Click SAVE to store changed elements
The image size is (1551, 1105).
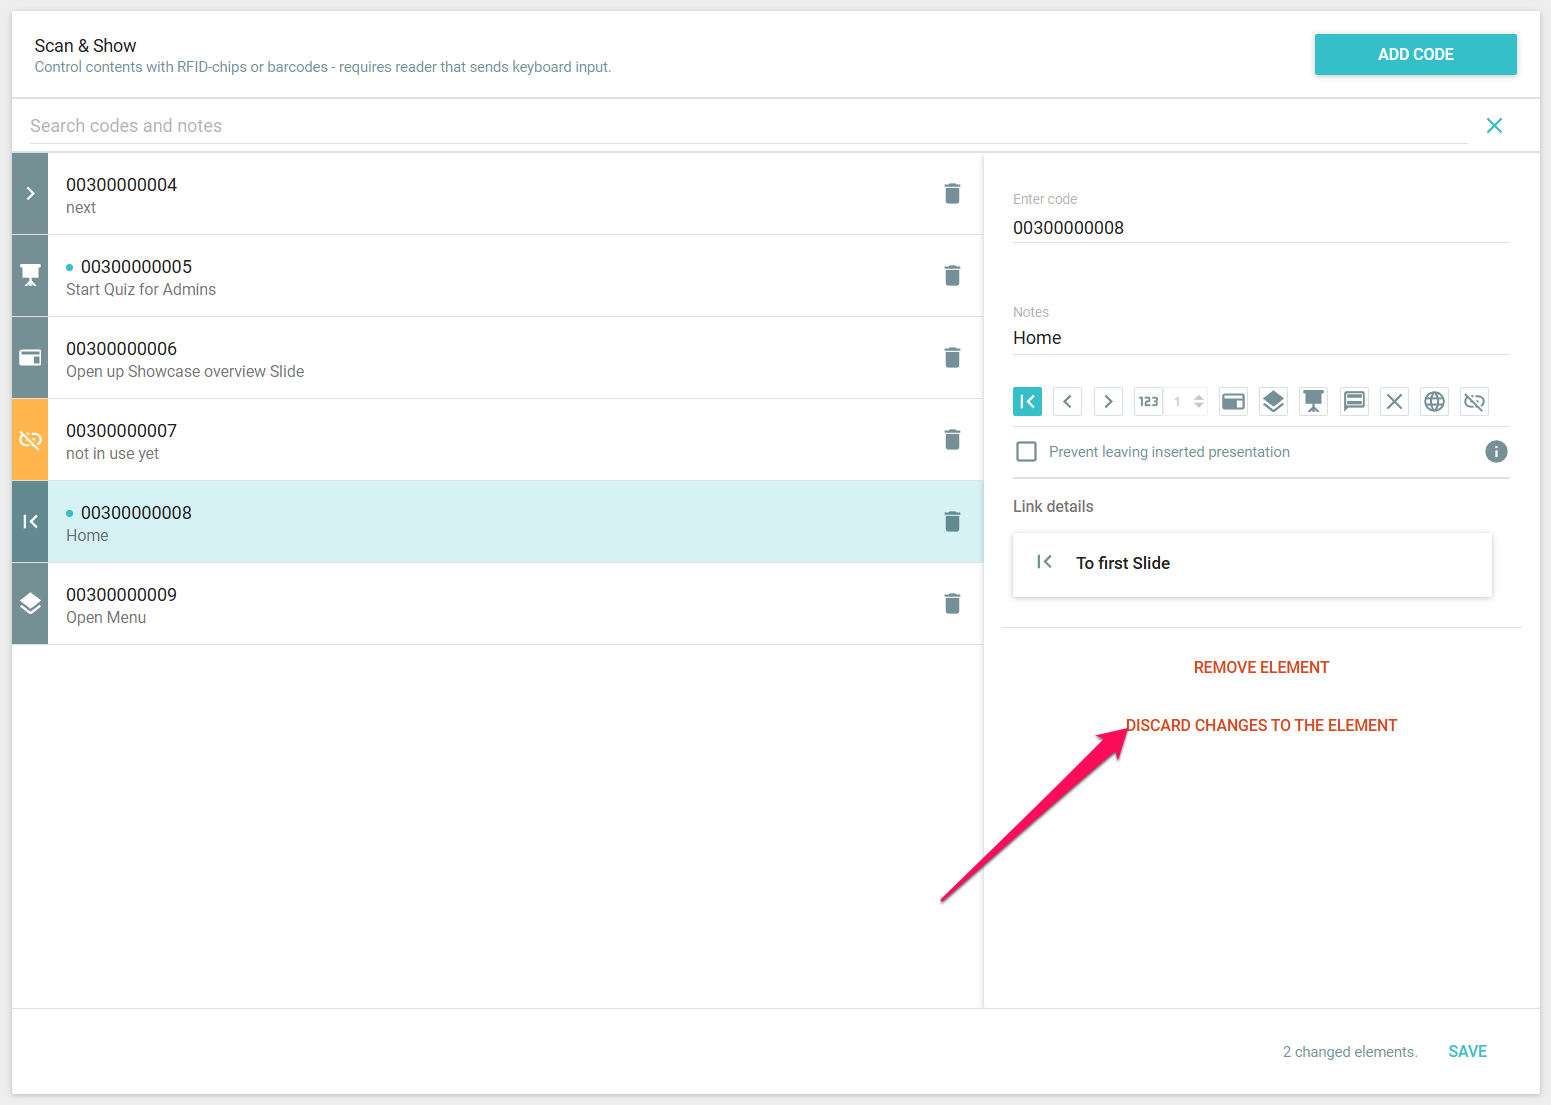tap(1467, 1051)
